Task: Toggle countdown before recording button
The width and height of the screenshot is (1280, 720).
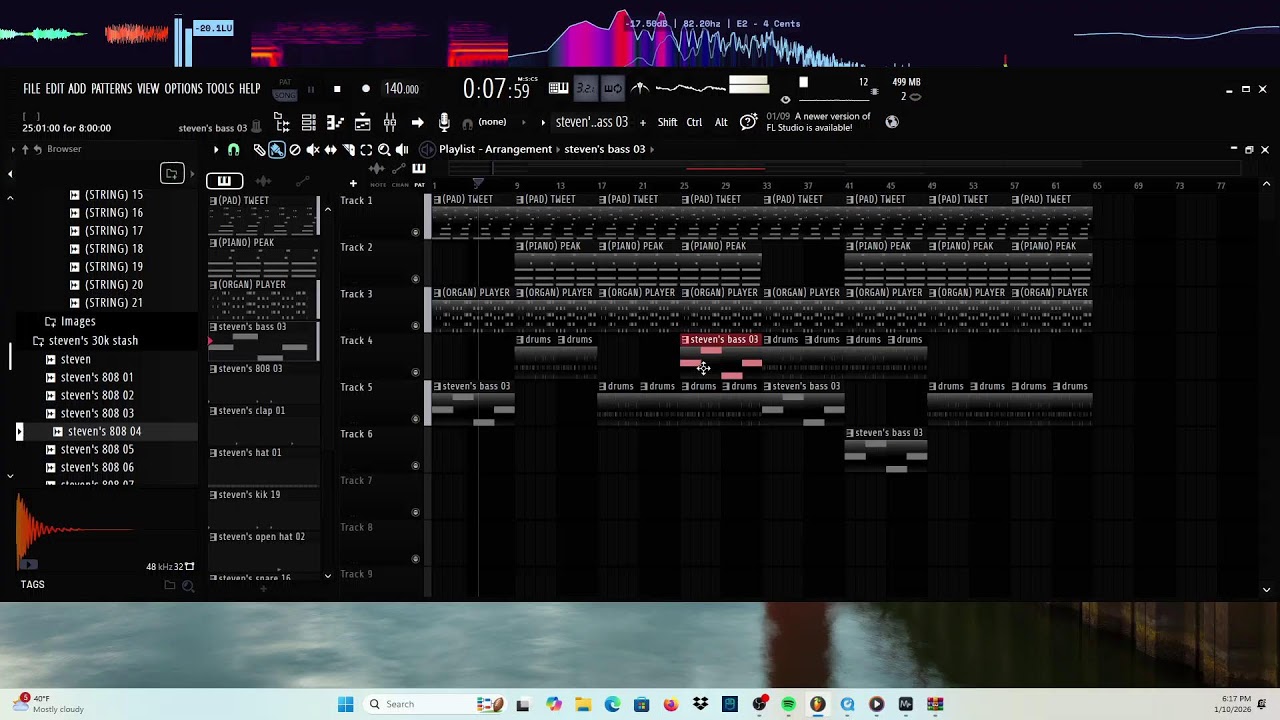Action: click(586, 88)
